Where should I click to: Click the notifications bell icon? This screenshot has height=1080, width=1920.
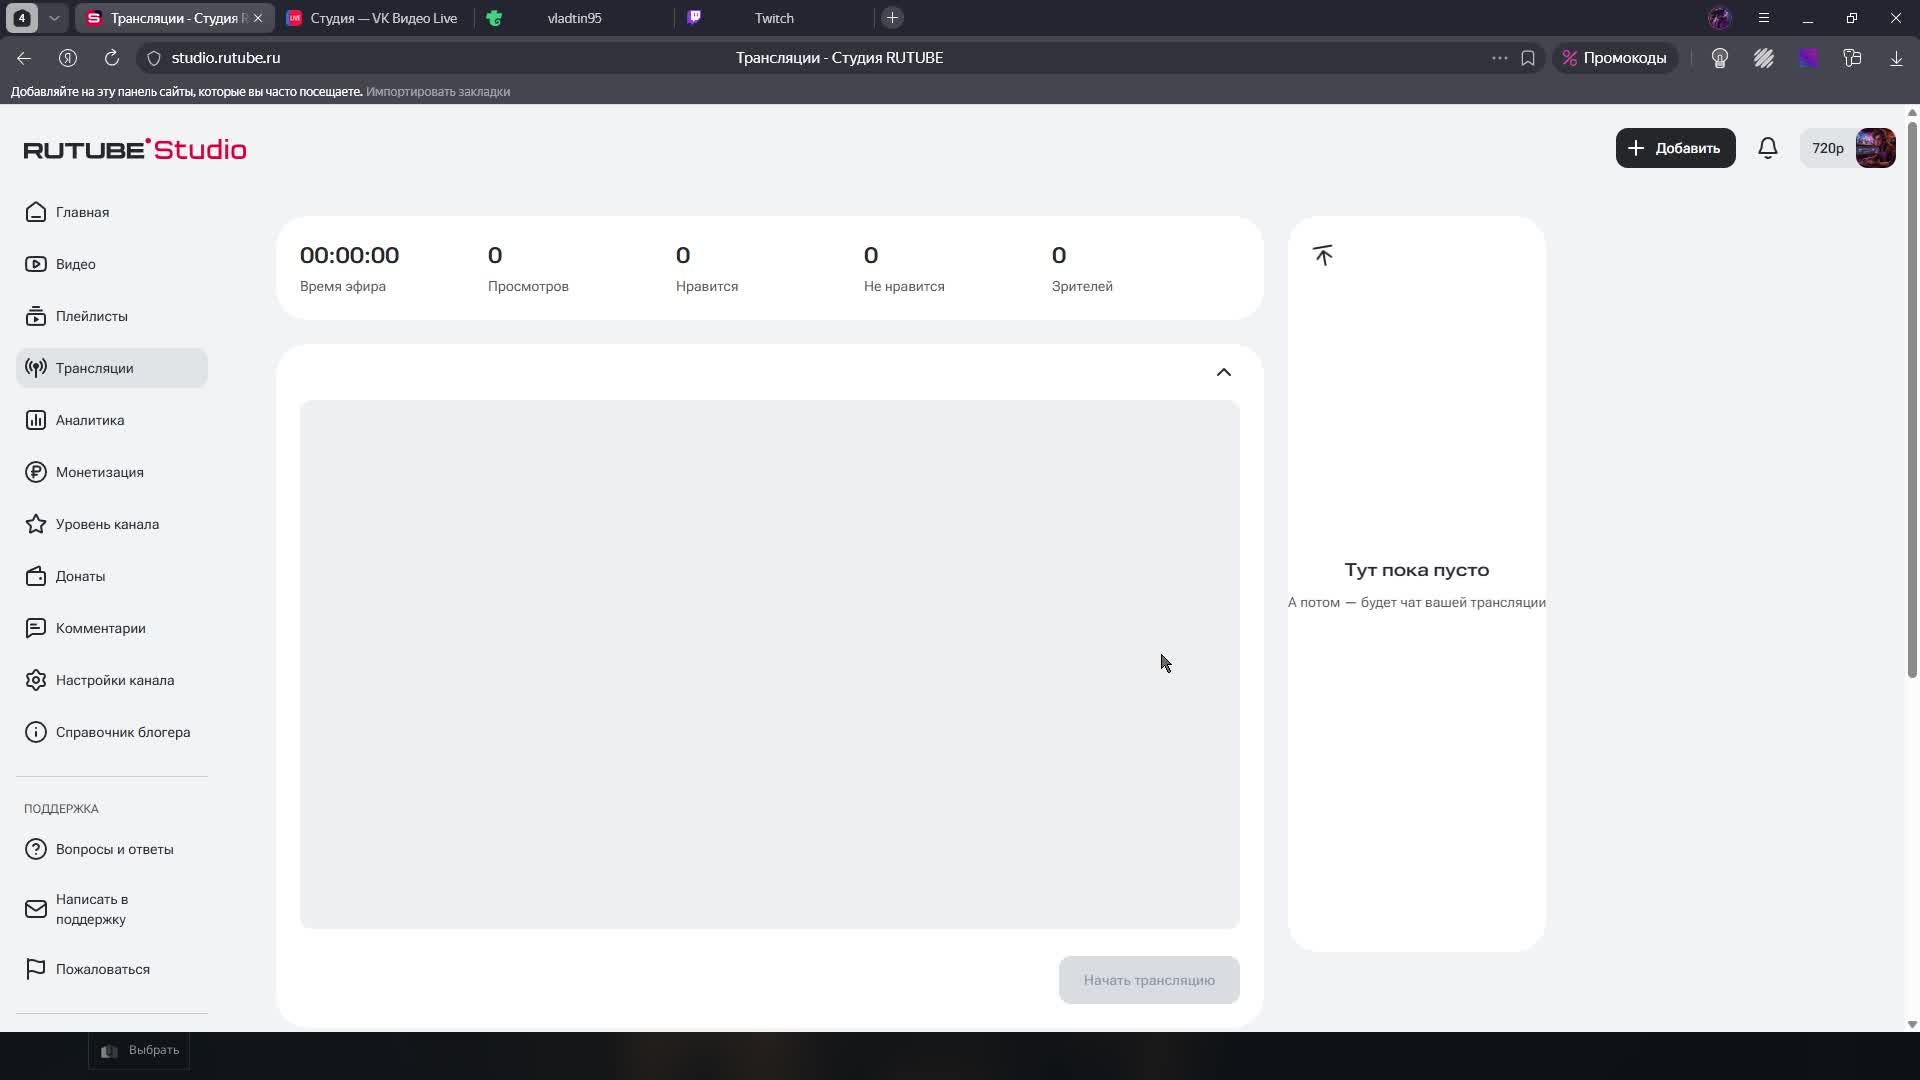coord(1767,148)
